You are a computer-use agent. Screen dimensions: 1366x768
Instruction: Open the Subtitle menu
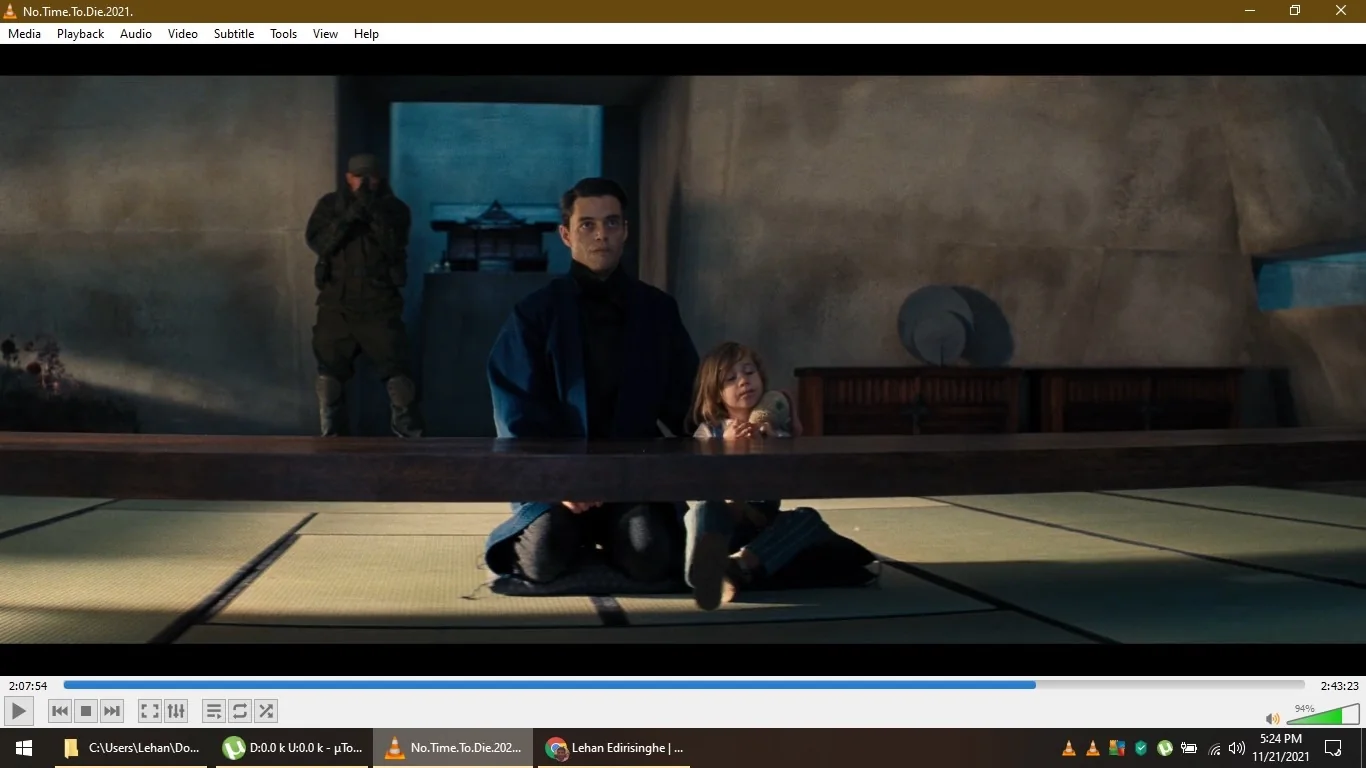(x=234, y=34)
